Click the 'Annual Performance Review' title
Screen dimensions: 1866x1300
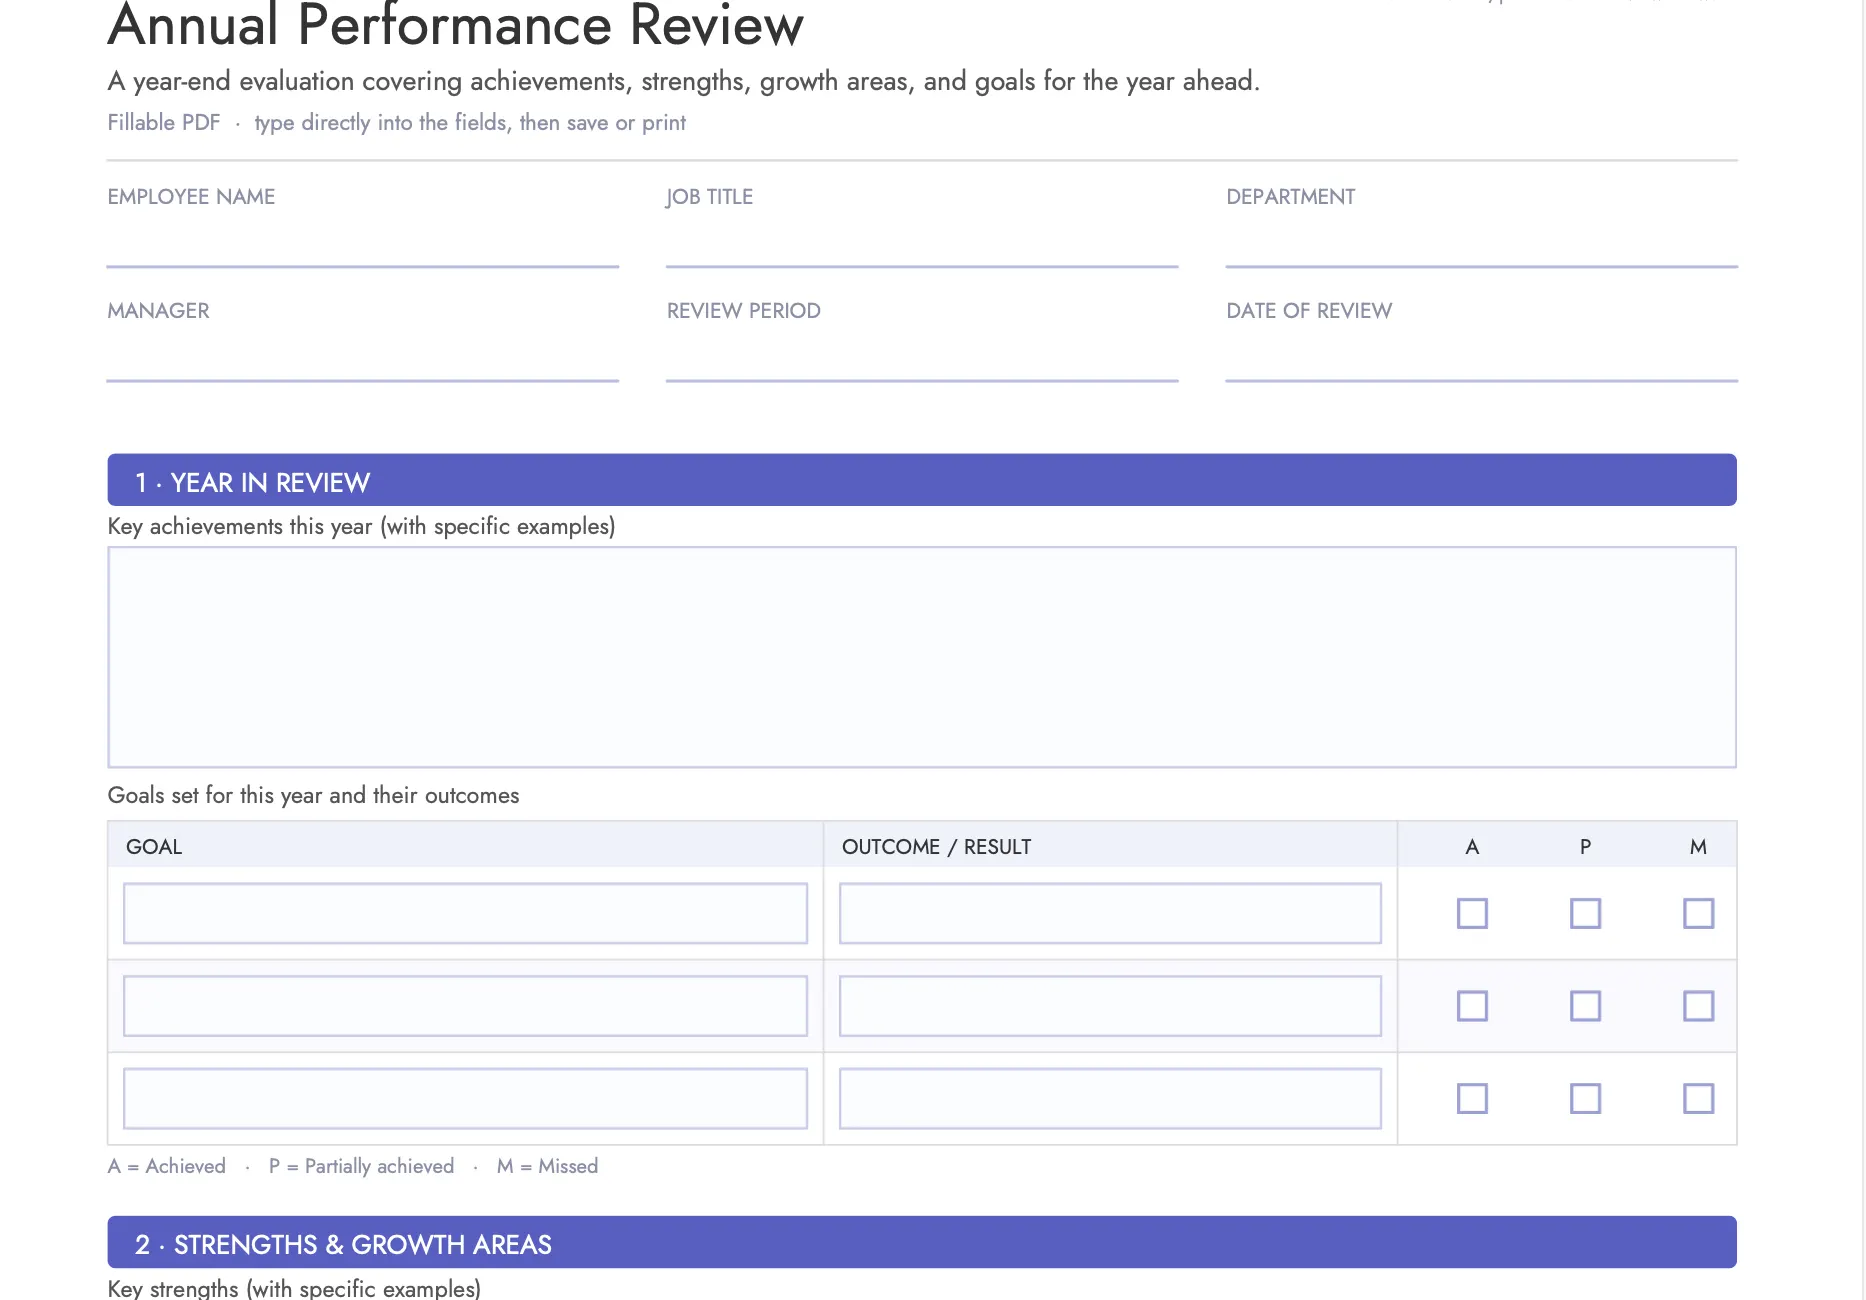(x=456, y=25)
